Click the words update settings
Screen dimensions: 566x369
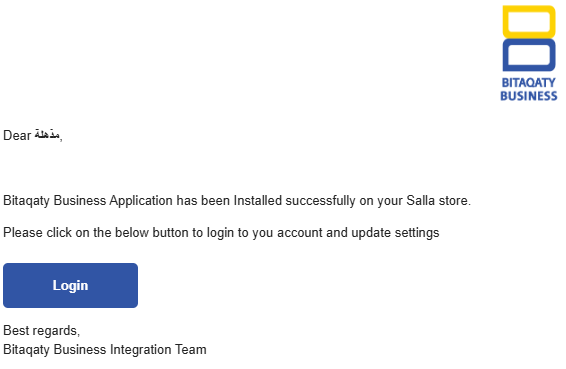[395, 233]
